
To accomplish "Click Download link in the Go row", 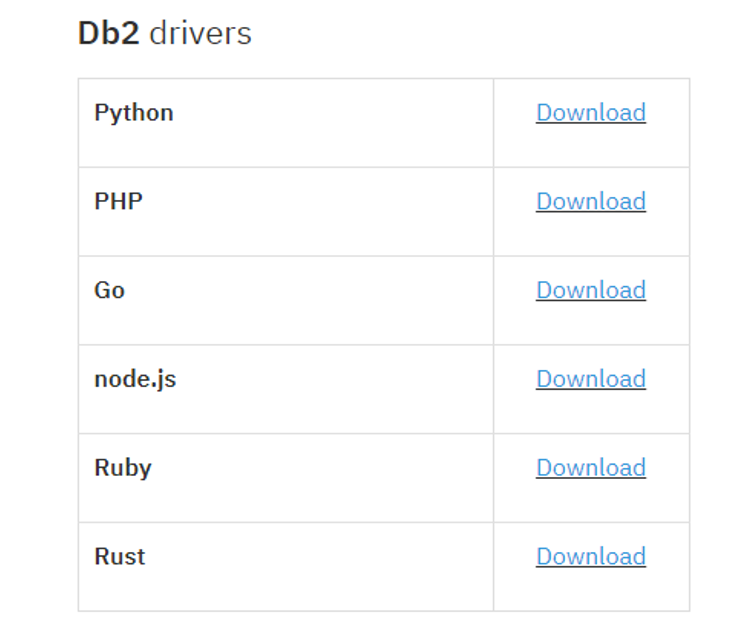I will 590,290.
